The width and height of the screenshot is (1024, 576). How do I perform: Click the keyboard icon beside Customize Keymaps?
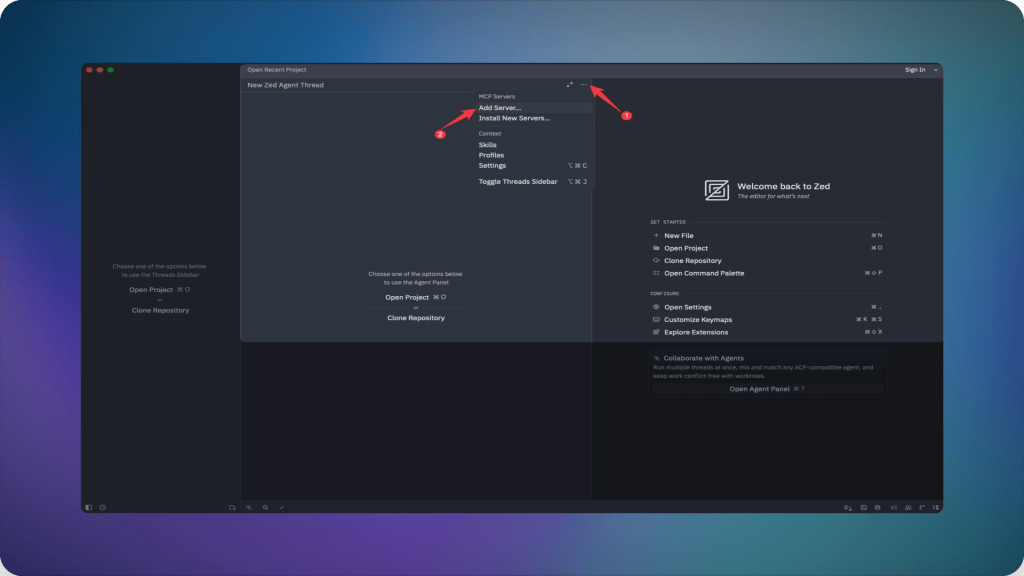(656, 319)
